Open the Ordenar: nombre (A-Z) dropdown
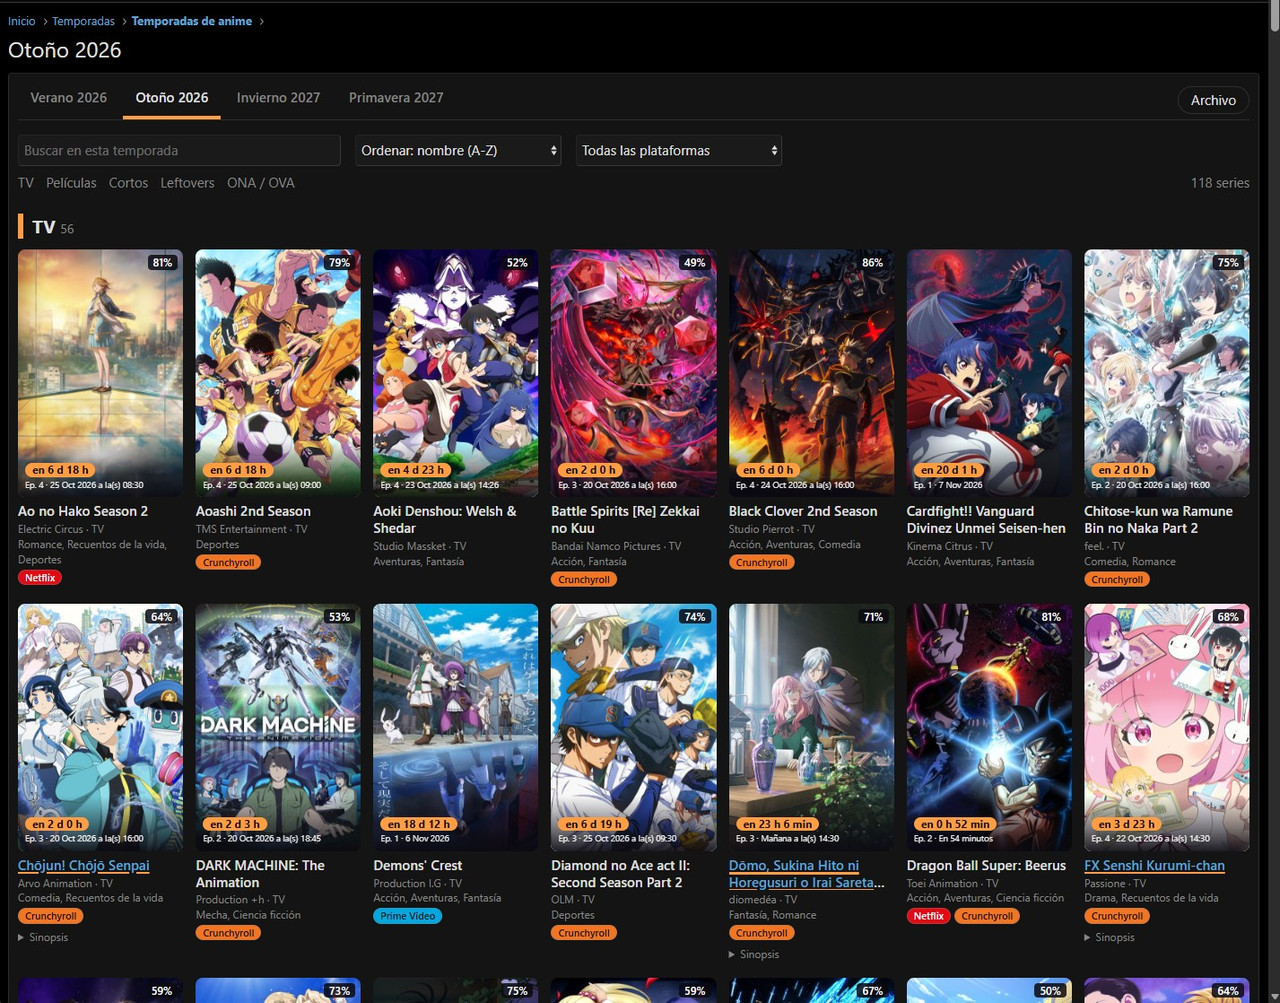This screenshot has width=1280, height=1003. (x=458, y=150)
